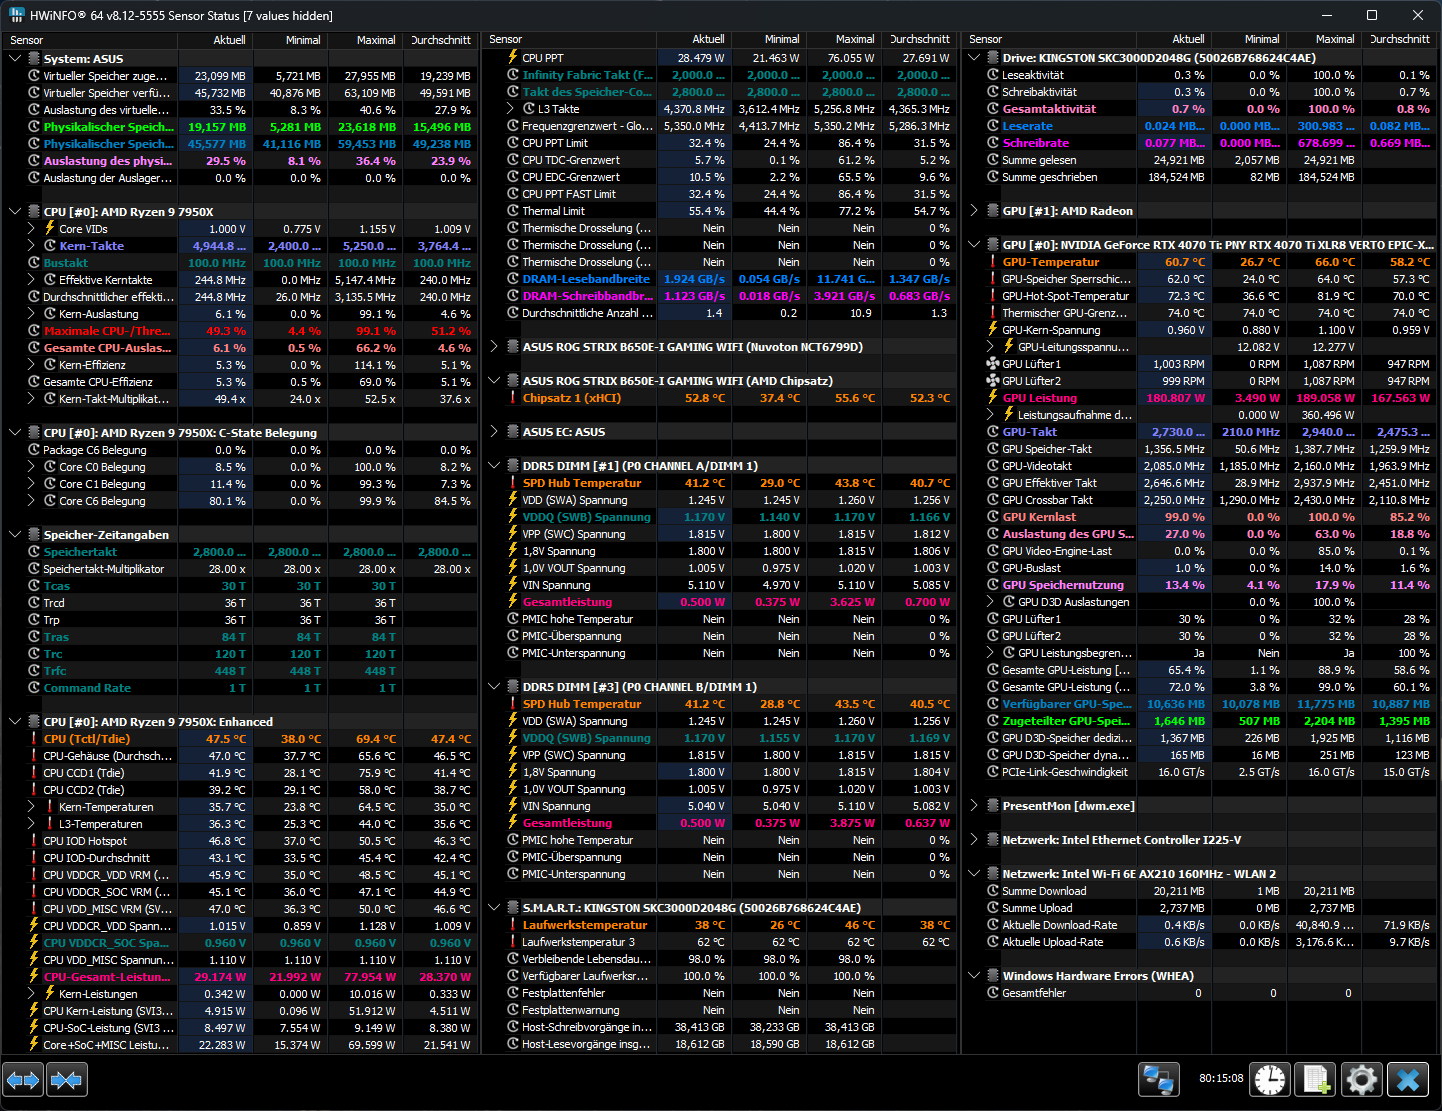1442x1111 pixels.
Task: Select the DRAM-Schreibbandbr... row
Action: click(719, 296)
